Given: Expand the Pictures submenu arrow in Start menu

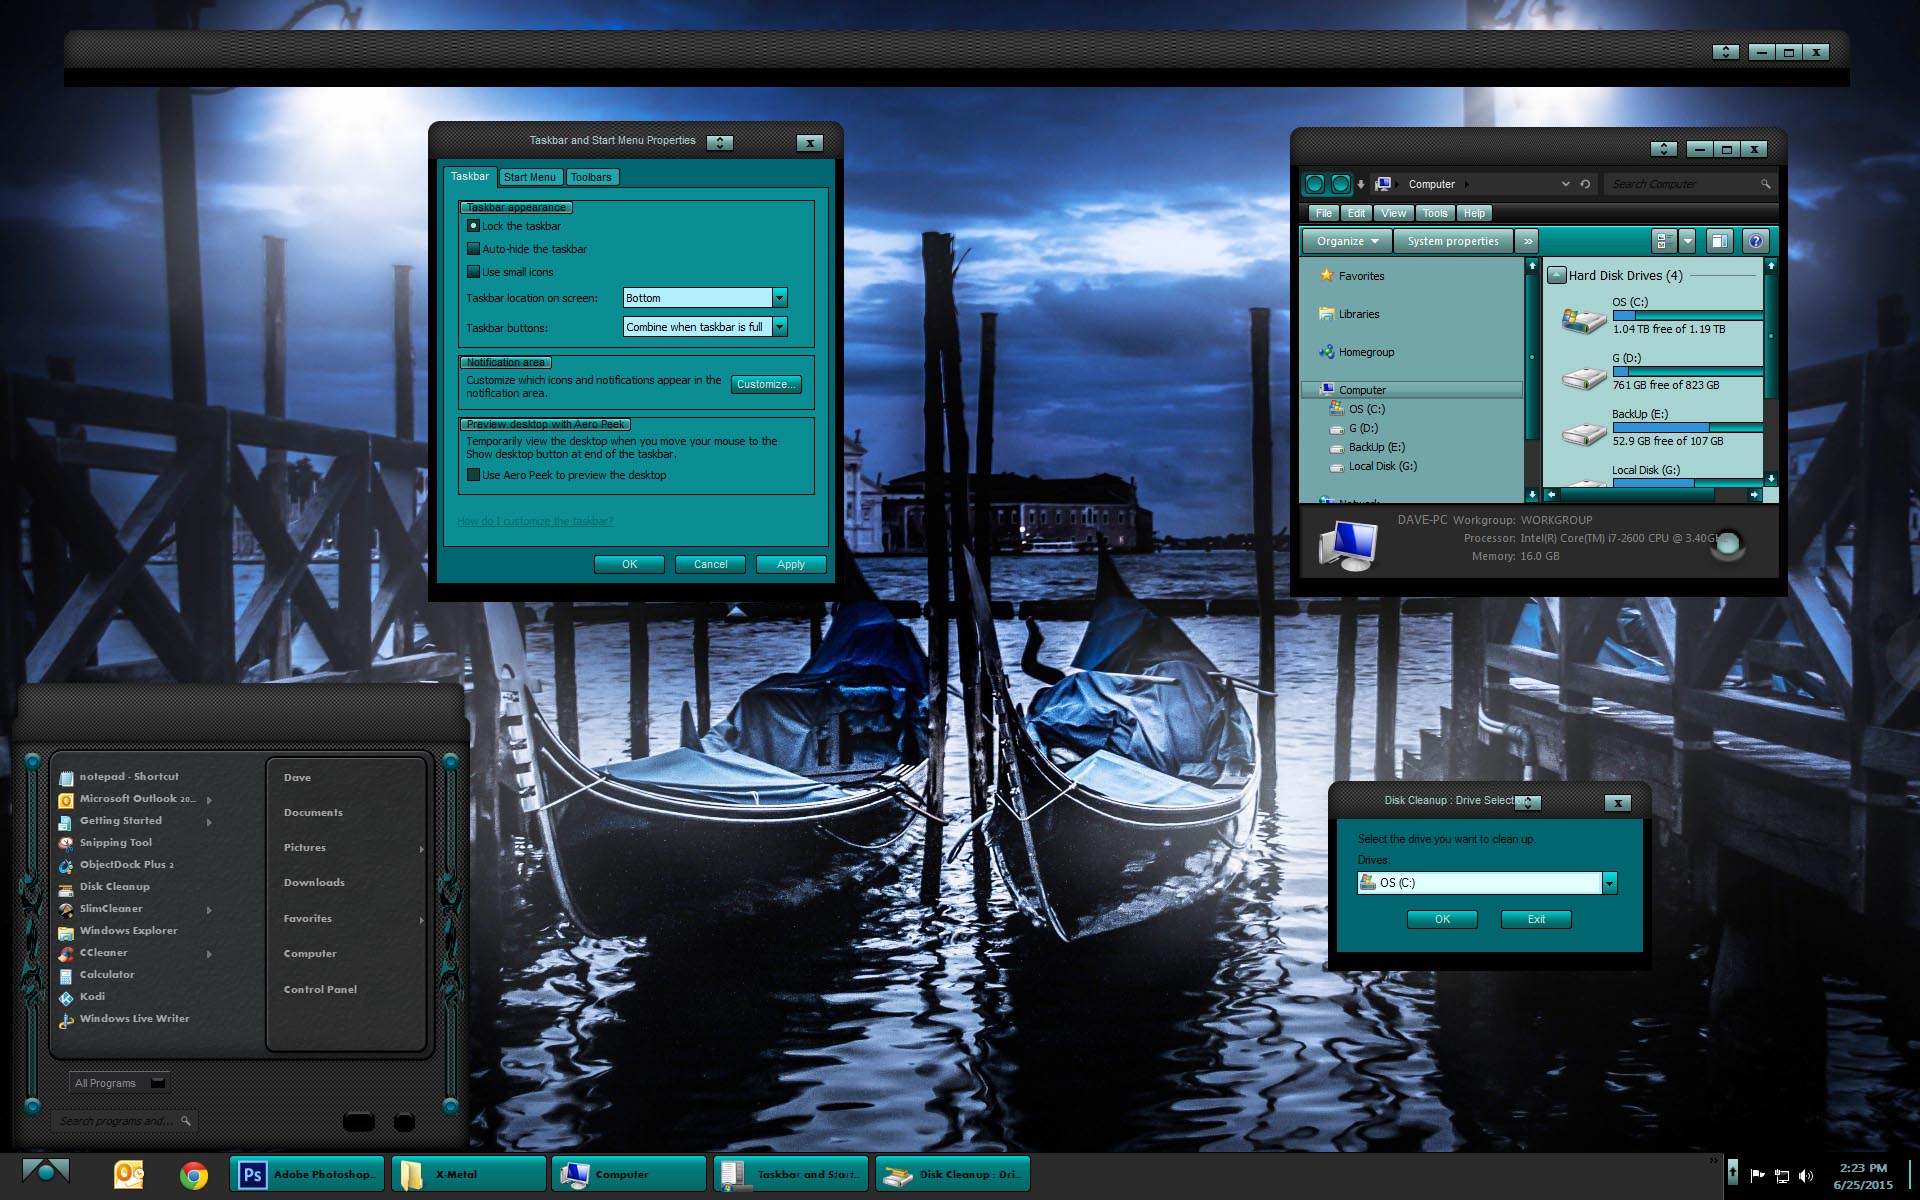Looking at the screenshot, I should pos(421,849).
